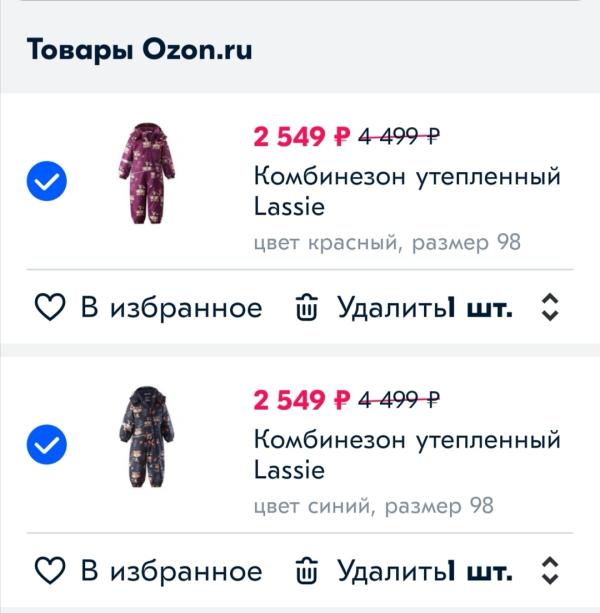Click the trash bin icon for the blue jumpsuit
Image resolution: width=600 pixels, height=613 pixels.
pos(306,572)
